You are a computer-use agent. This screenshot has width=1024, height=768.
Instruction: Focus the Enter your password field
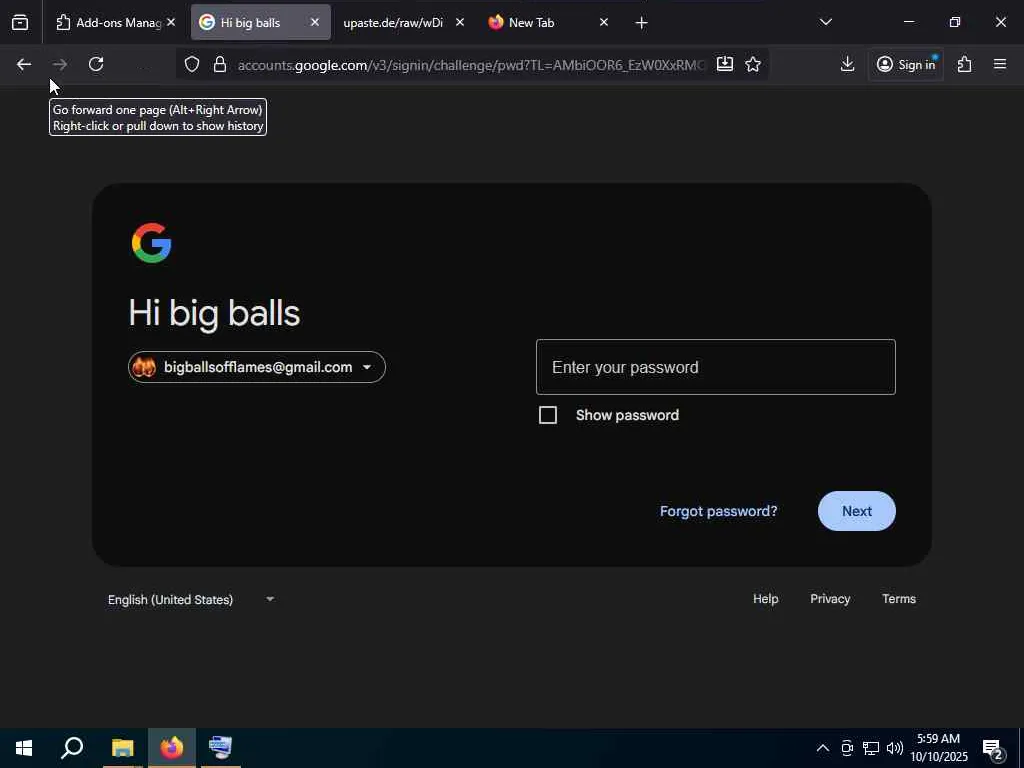[716, 367]
